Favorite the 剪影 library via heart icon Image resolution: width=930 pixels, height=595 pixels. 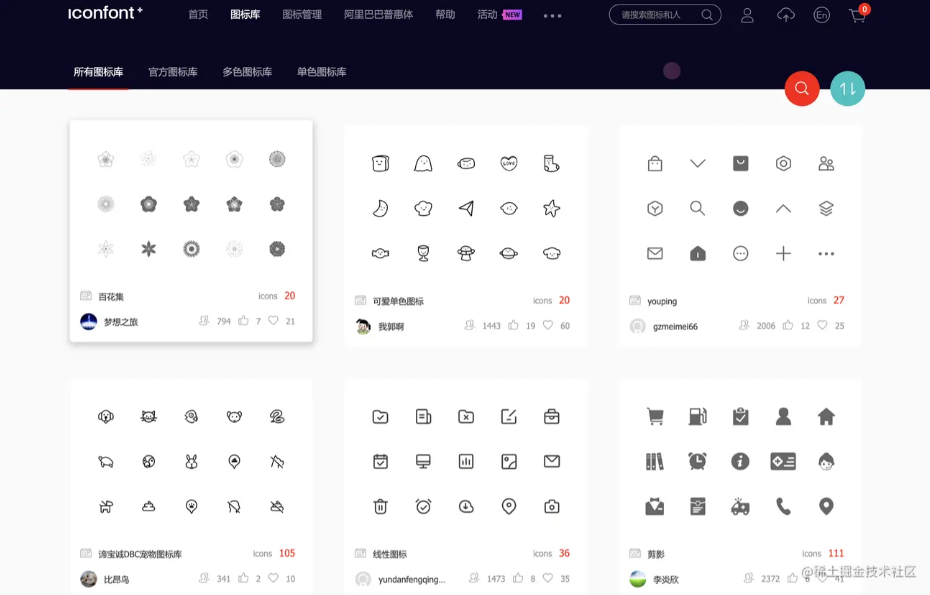point(823,577)
